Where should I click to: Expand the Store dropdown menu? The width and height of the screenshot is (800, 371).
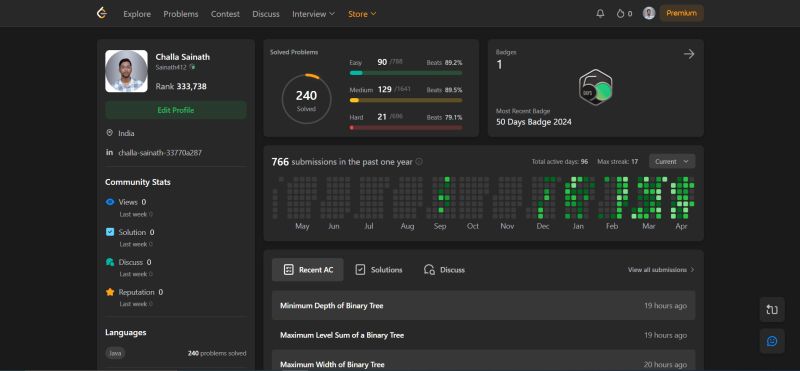tap(362, 14)
